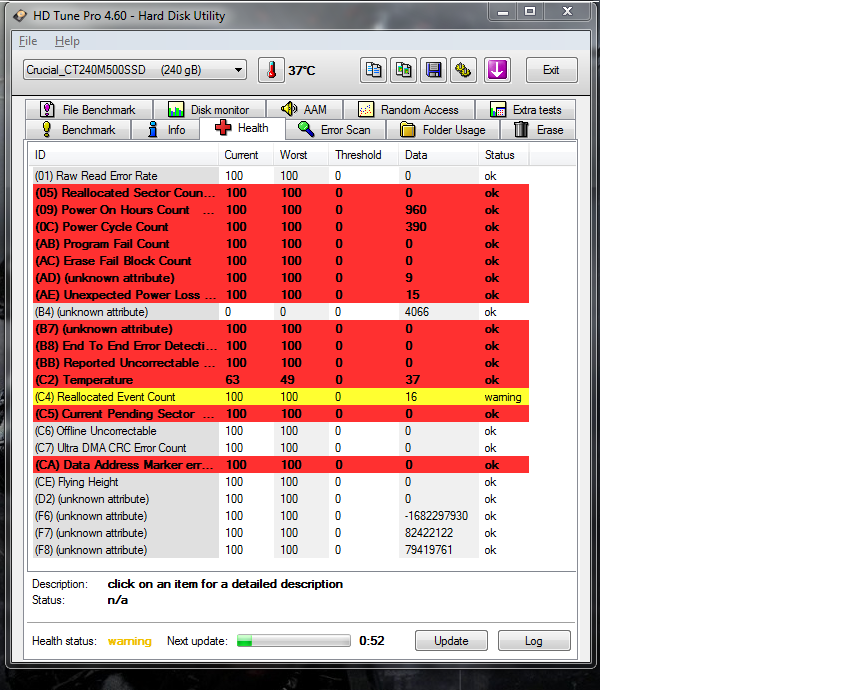864x690 pixels.
Task: Click the Benchmark lightbulb icon
Action: (47, 129)
